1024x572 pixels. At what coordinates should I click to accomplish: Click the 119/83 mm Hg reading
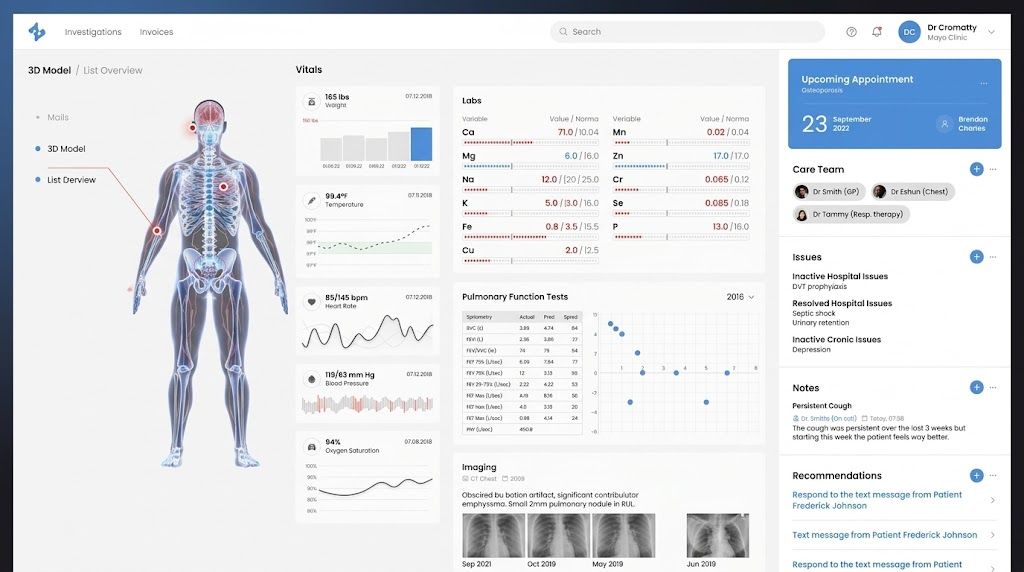pos(350,375)
